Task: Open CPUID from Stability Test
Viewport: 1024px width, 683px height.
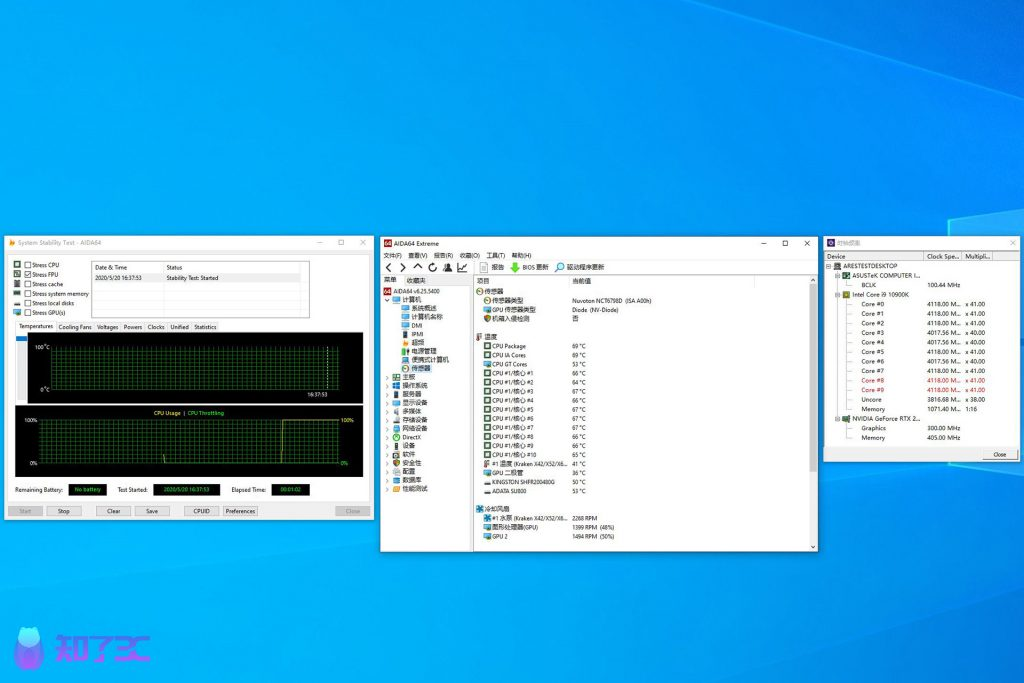Action: pyautogui.click(x=202, y=511)
